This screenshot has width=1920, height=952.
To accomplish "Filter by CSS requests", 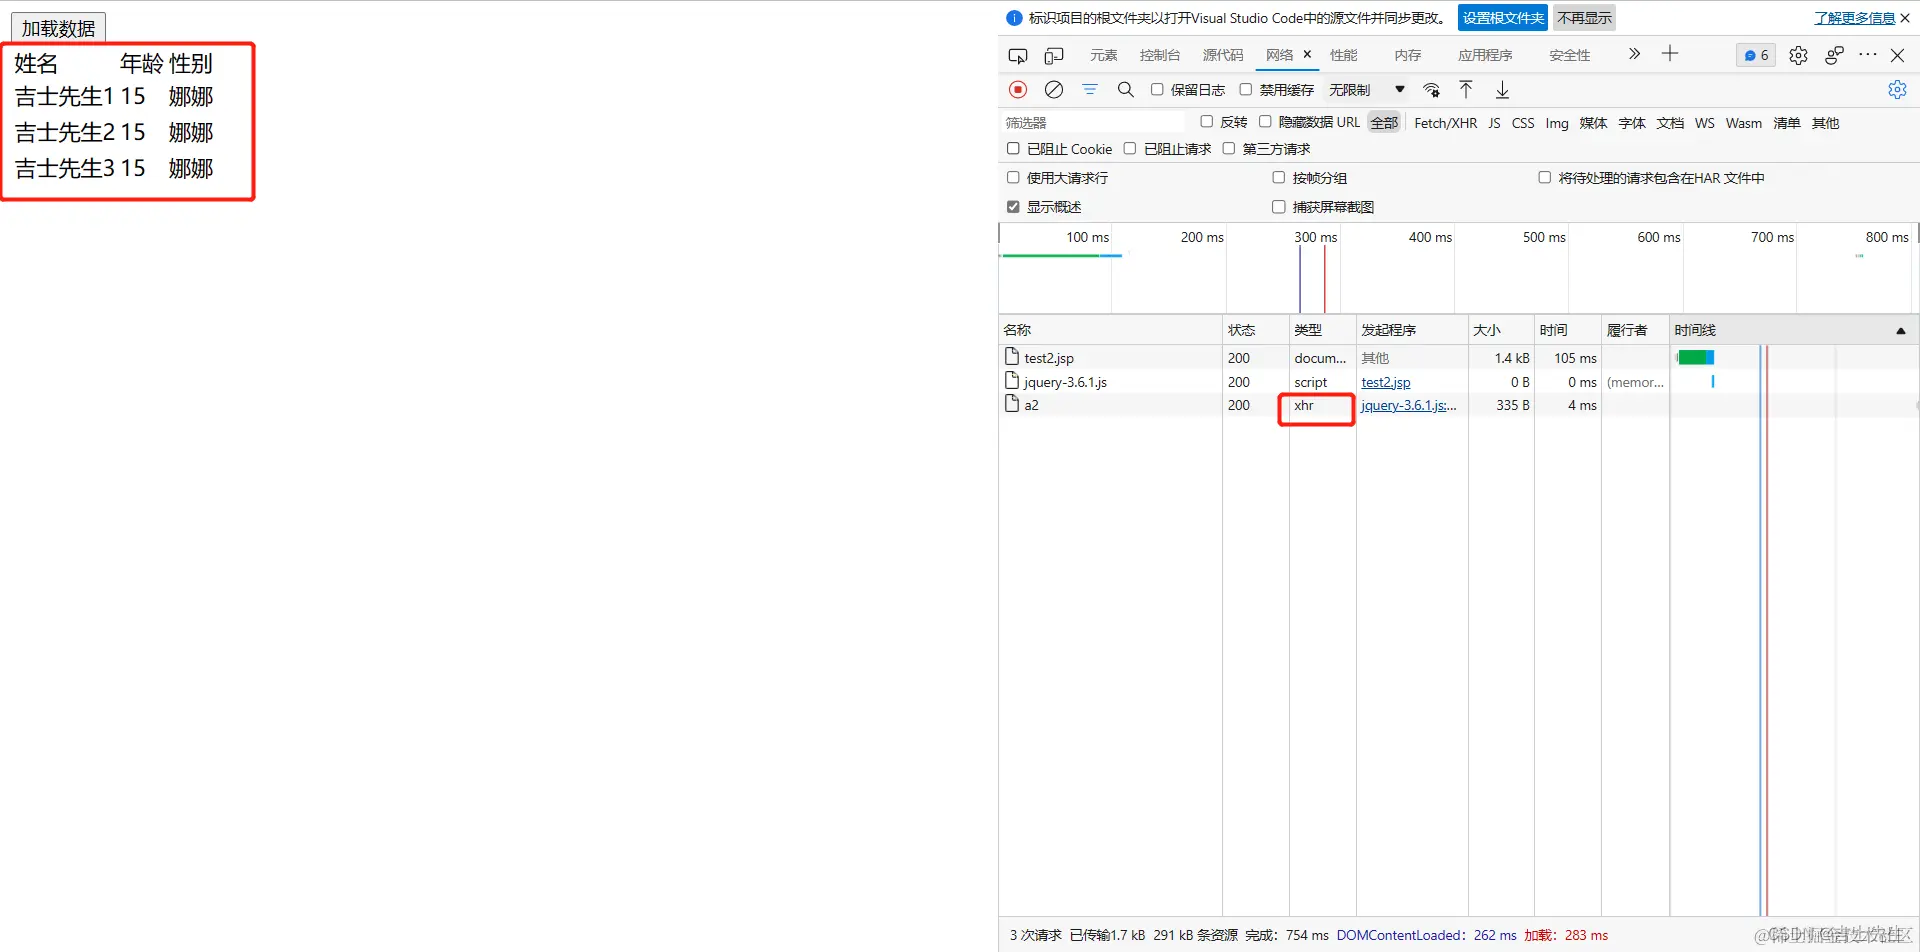I will 1523,123.
